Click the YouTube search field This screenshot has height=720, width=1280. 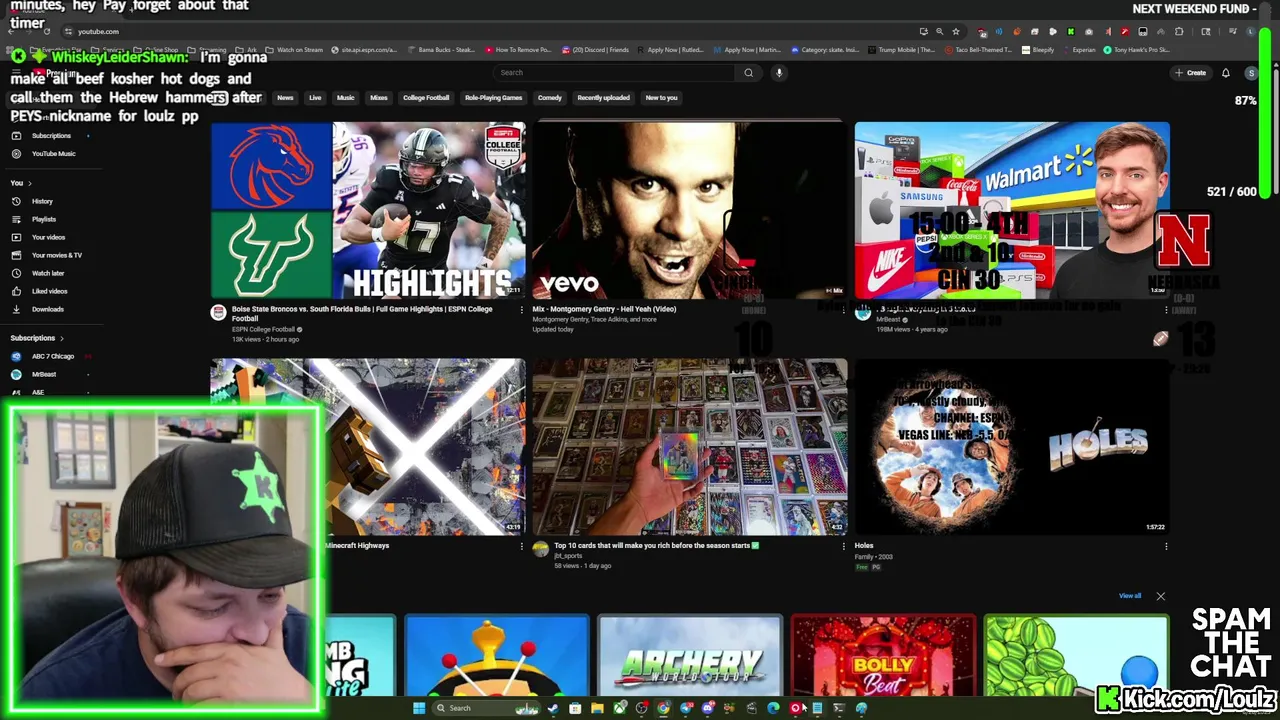[x=615, y=72]
